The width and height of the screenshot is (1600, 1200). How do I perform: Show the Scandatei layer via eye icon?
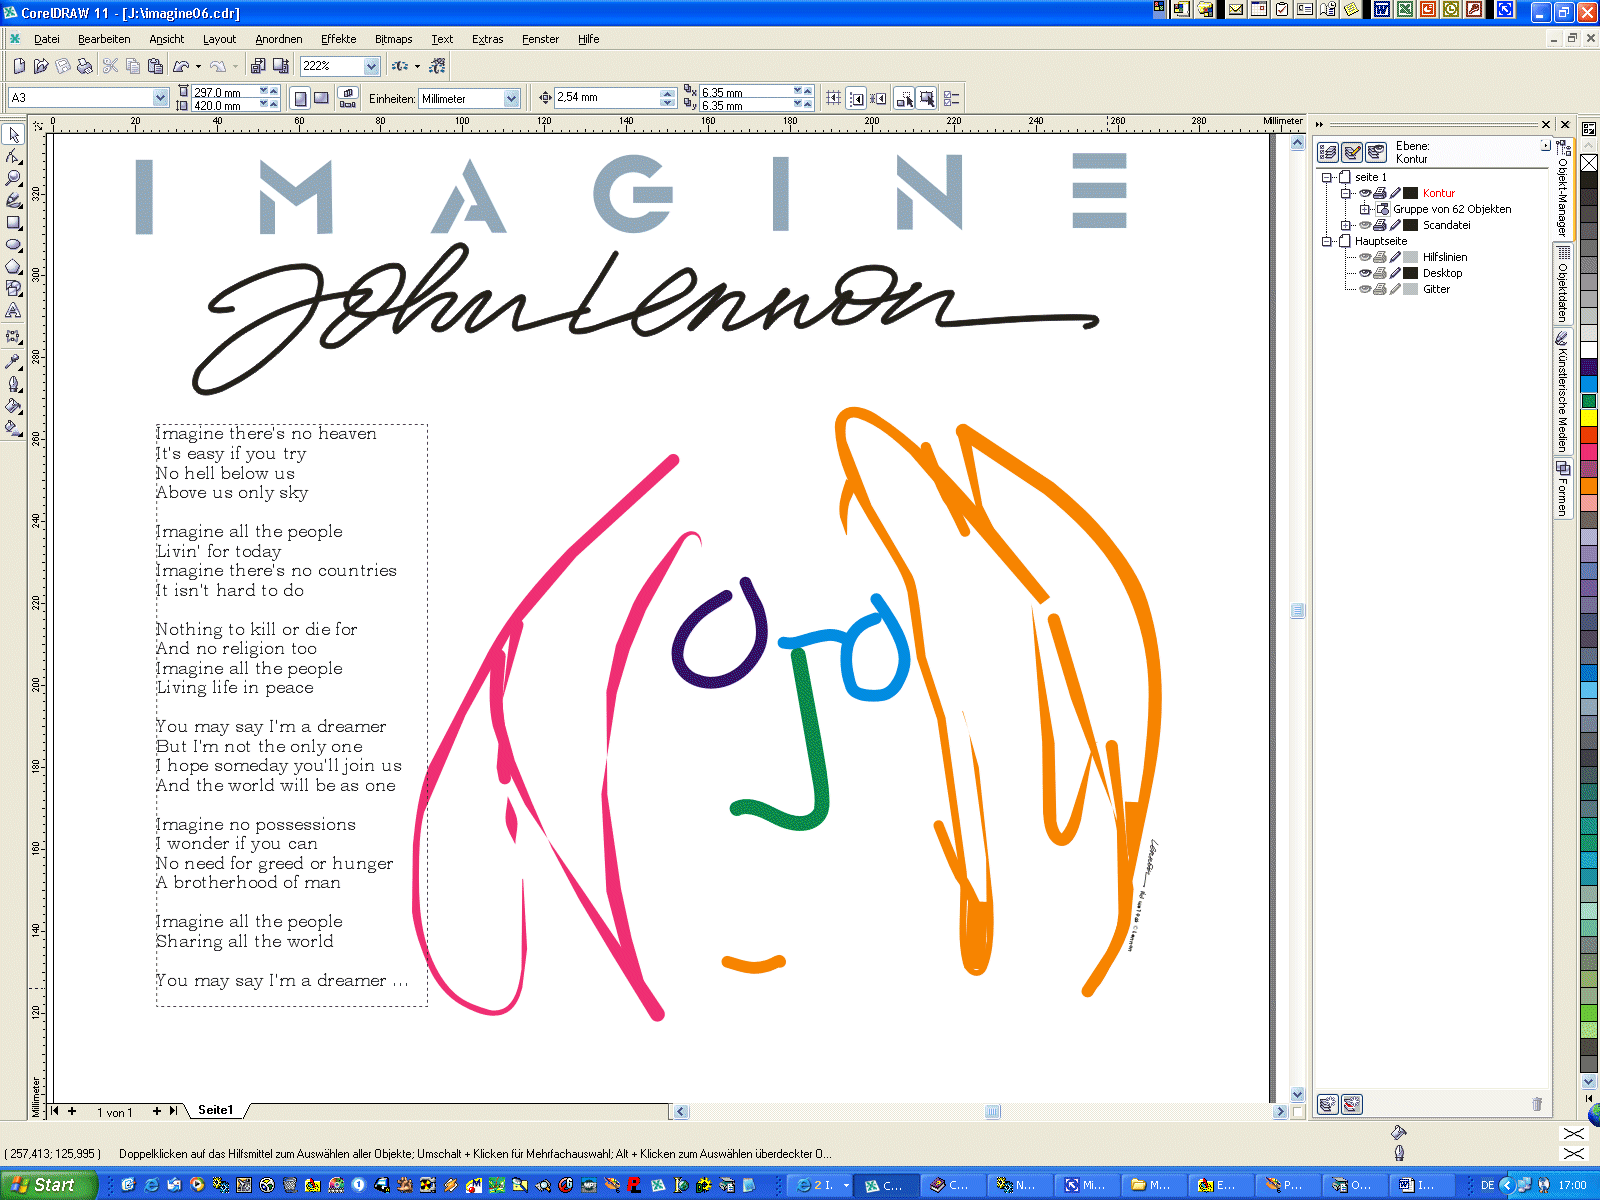[x=1365, y=225]
